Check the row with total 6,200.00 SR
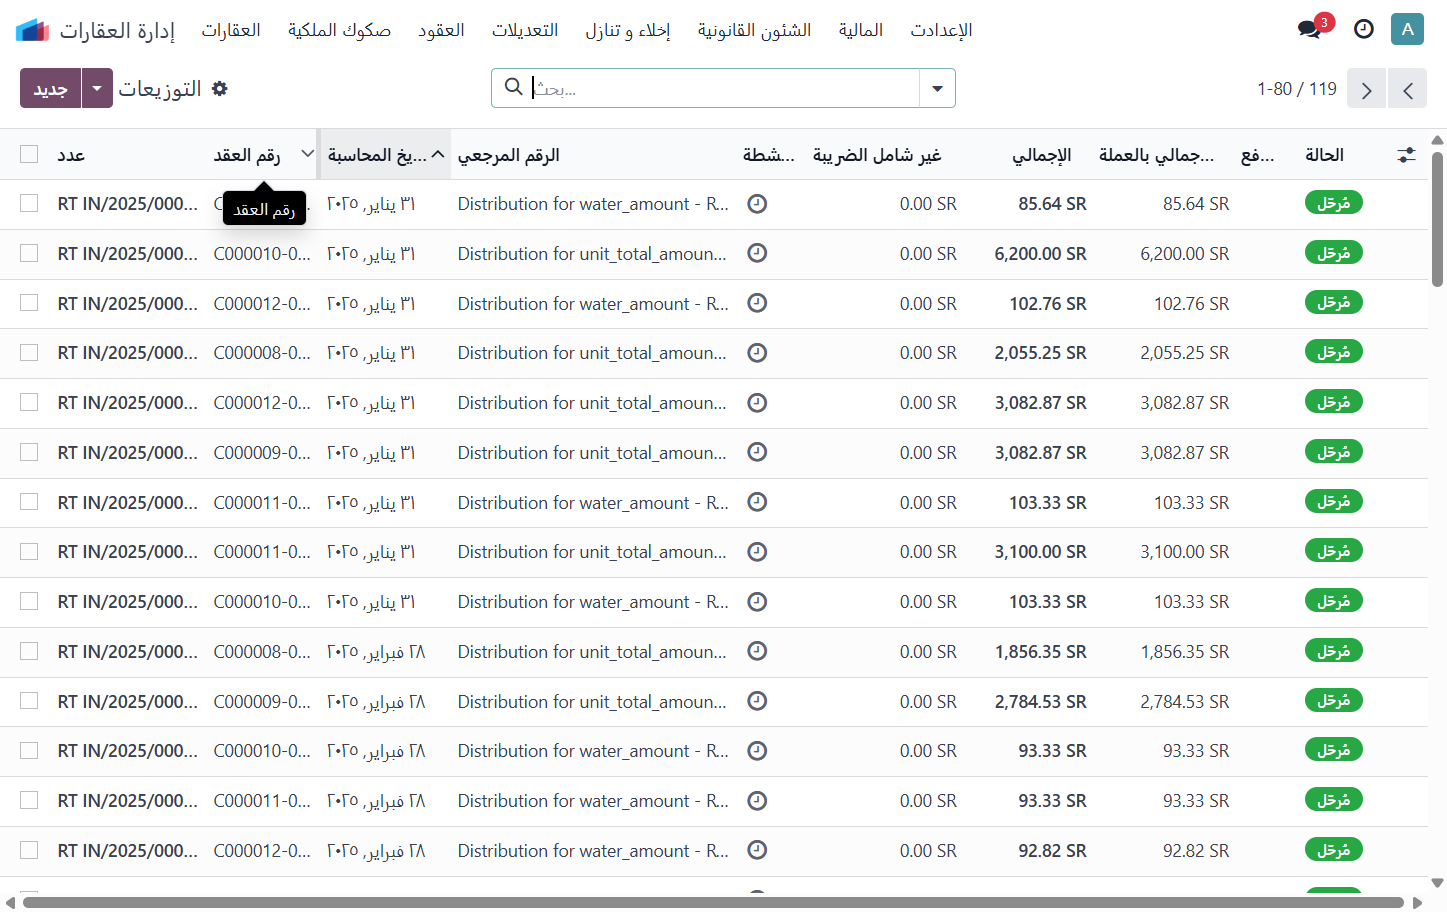 [29, 253]
